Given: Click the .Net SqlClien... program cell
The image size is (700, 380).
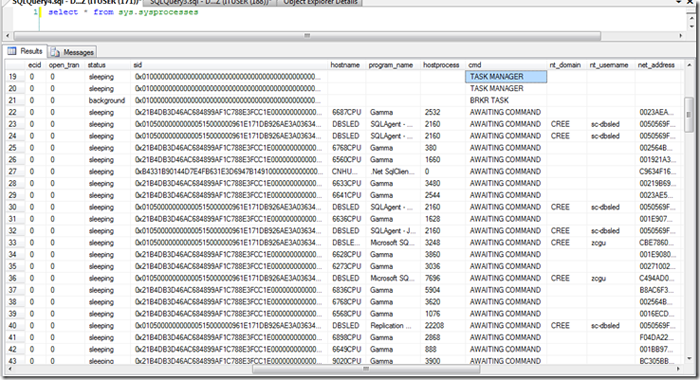Looking at the screenshot, I should point(393,171).
